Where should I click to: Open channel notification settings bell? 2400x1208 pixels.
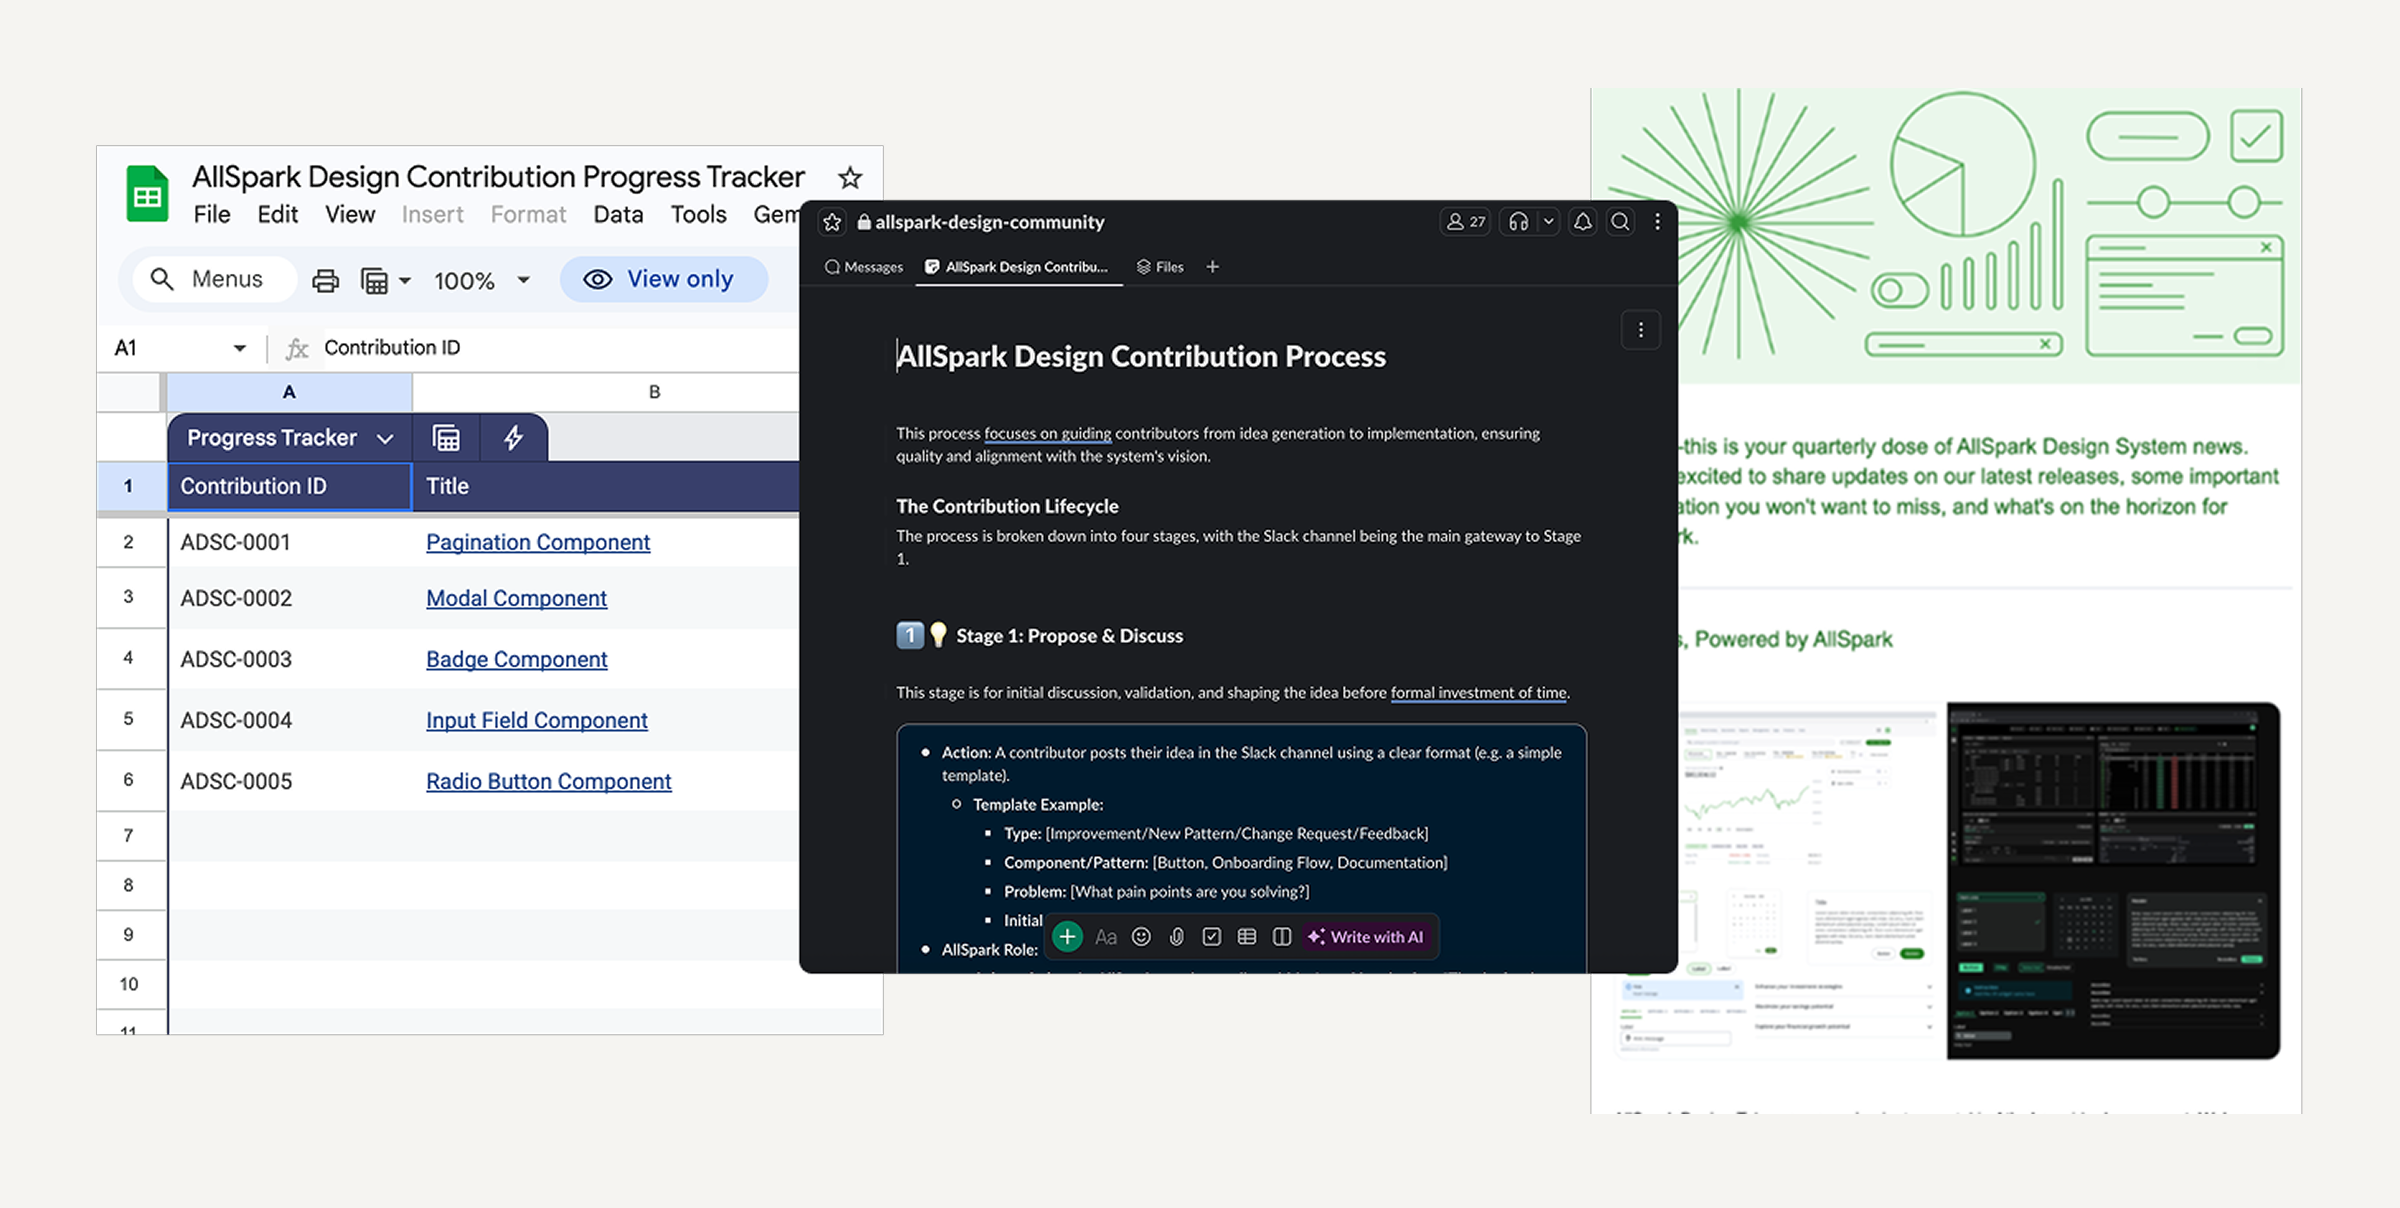[1582, 221]
